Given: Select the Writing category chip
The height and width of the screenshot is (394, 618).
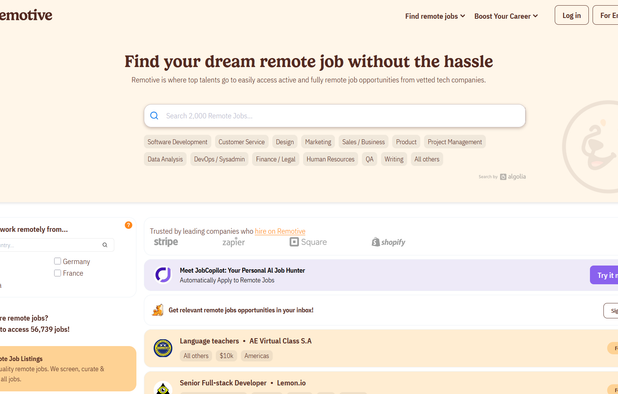Looking at the screenshot, I should pyautogui.click(x=394, y=159).
